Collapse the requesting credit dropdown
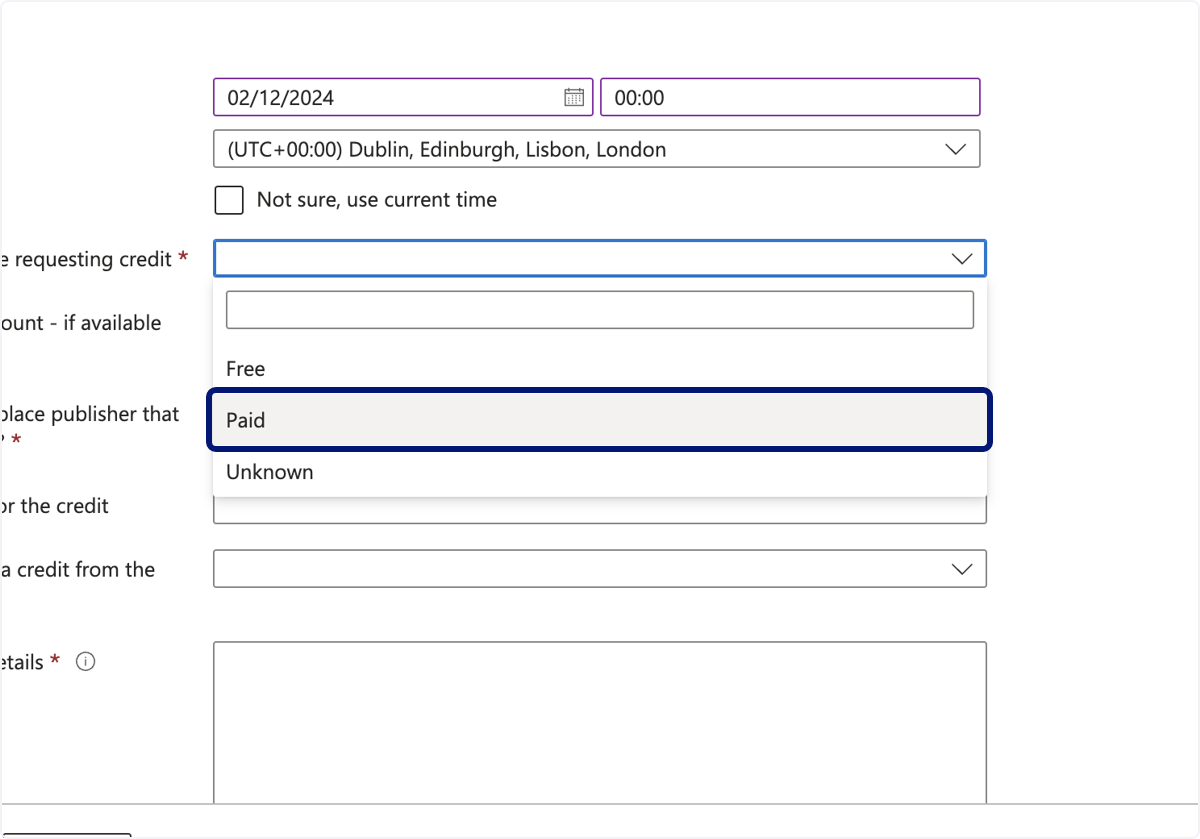Viewport: 1200px width, 839px height. [600, 258]
